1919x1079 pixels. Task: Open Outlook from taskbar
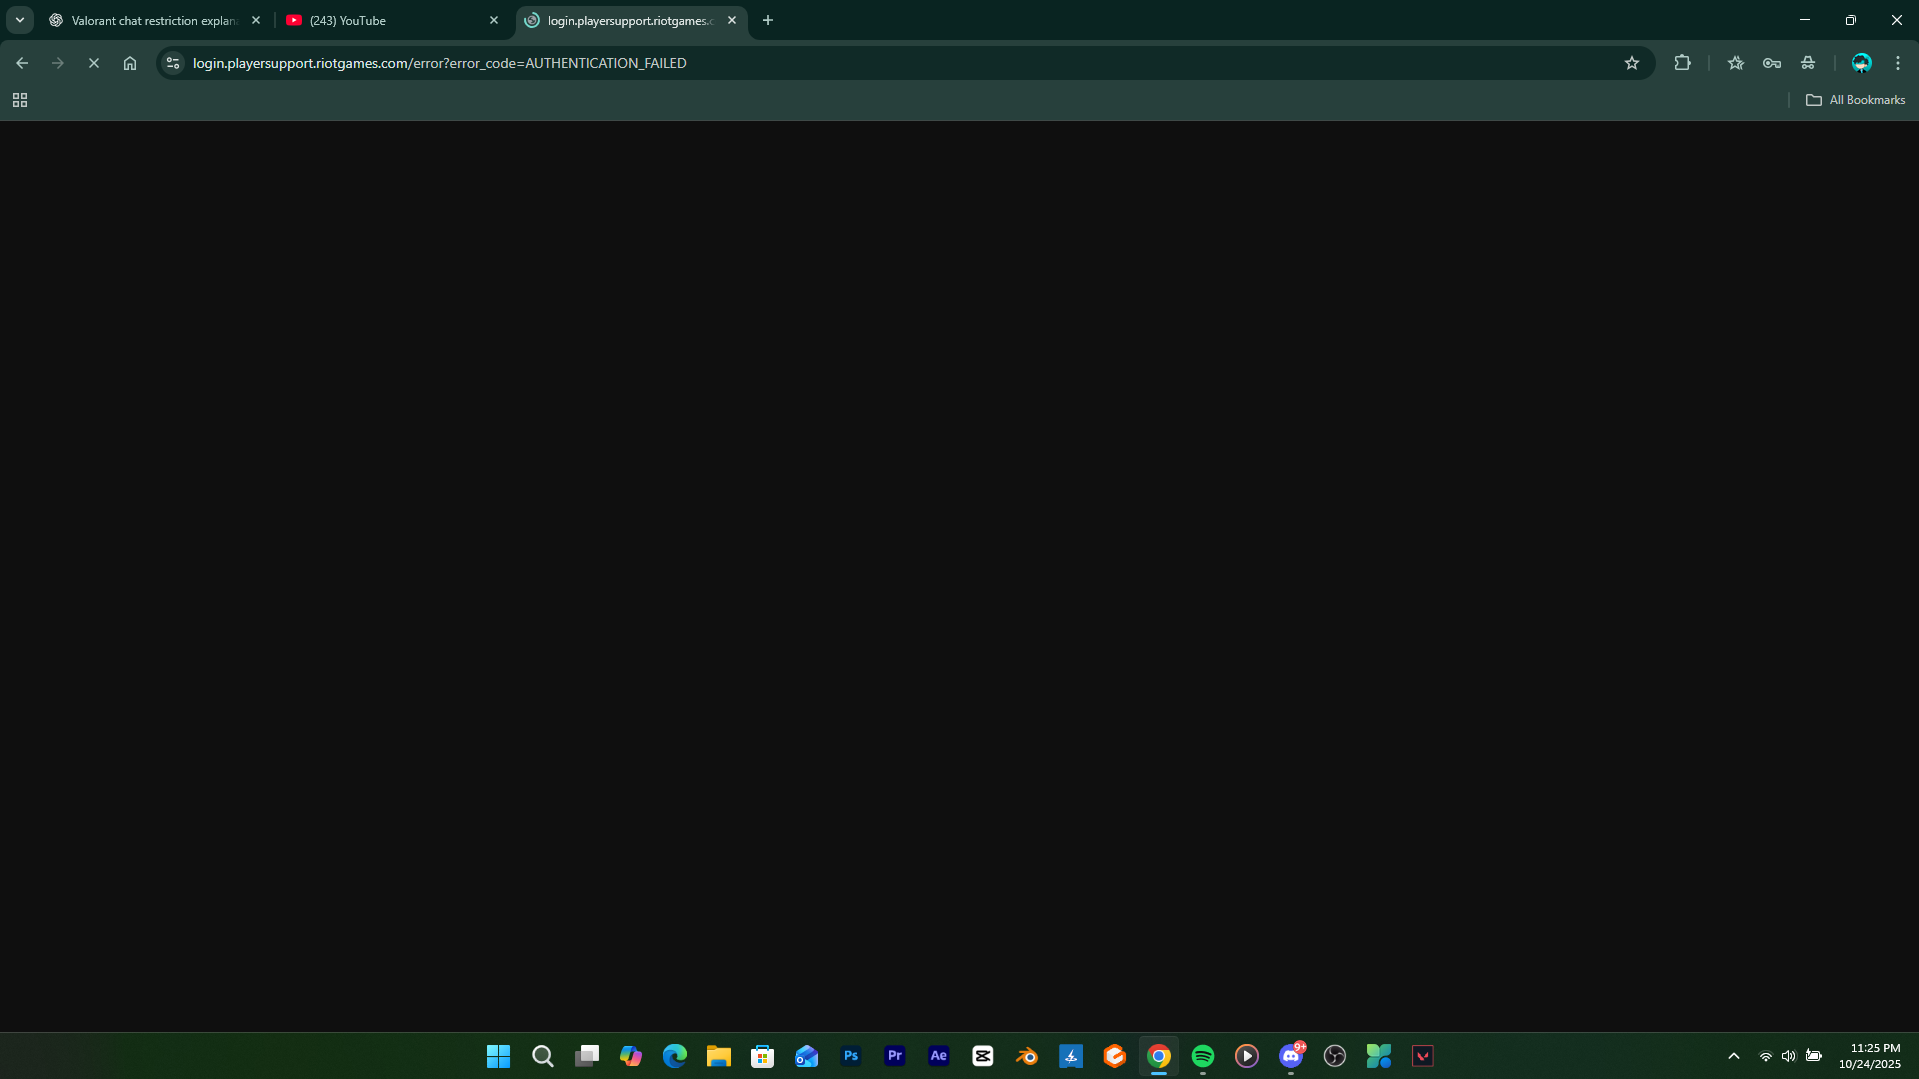806,1056
